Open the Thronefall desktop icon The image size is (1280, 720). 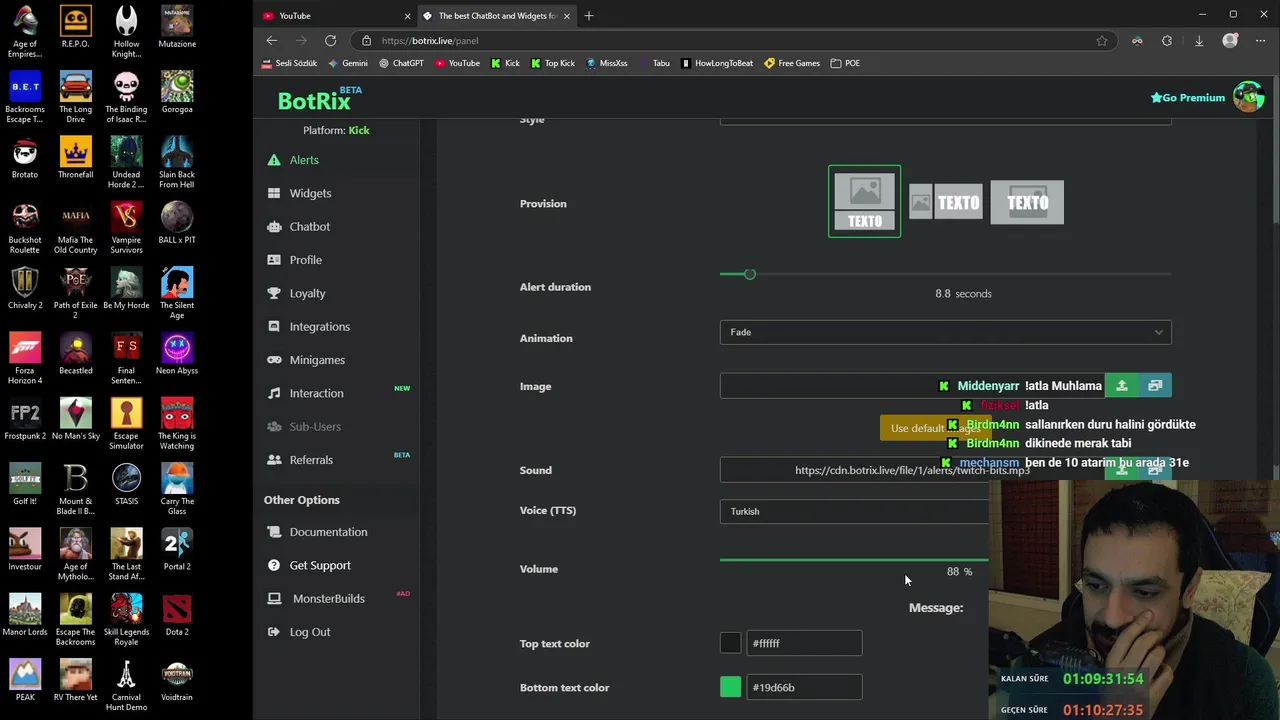click(76, 158)
